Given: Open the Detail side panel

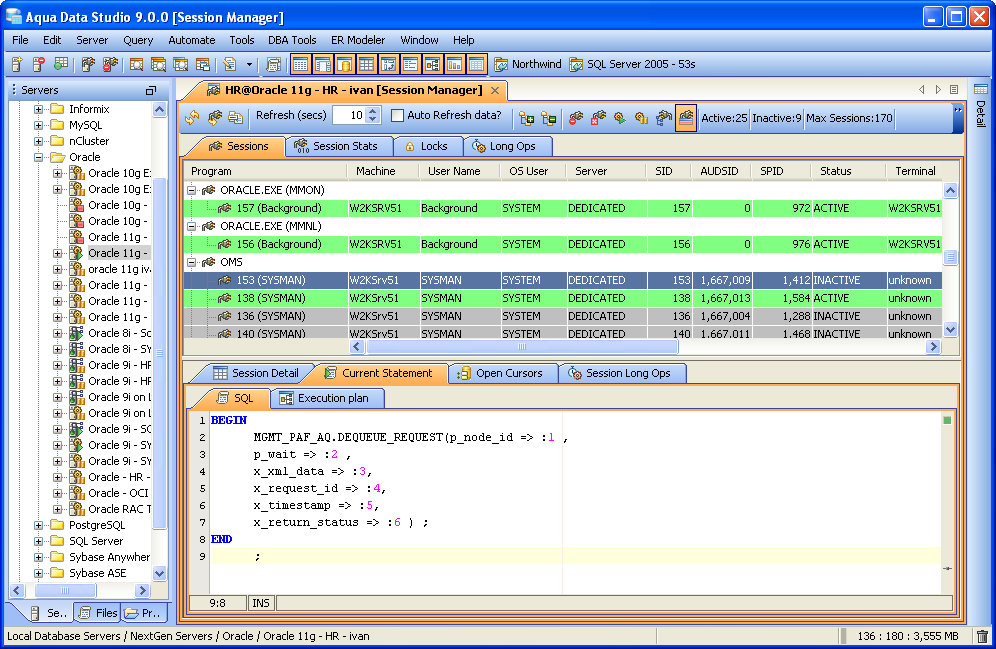Looking at the screenshot, I should tap(980, 107).
